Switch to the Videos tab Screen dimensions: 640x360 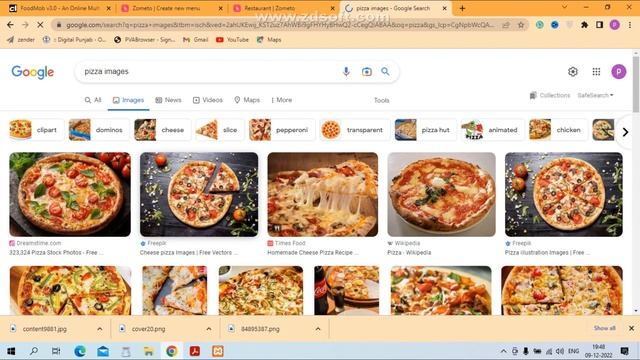pos(208,100)
